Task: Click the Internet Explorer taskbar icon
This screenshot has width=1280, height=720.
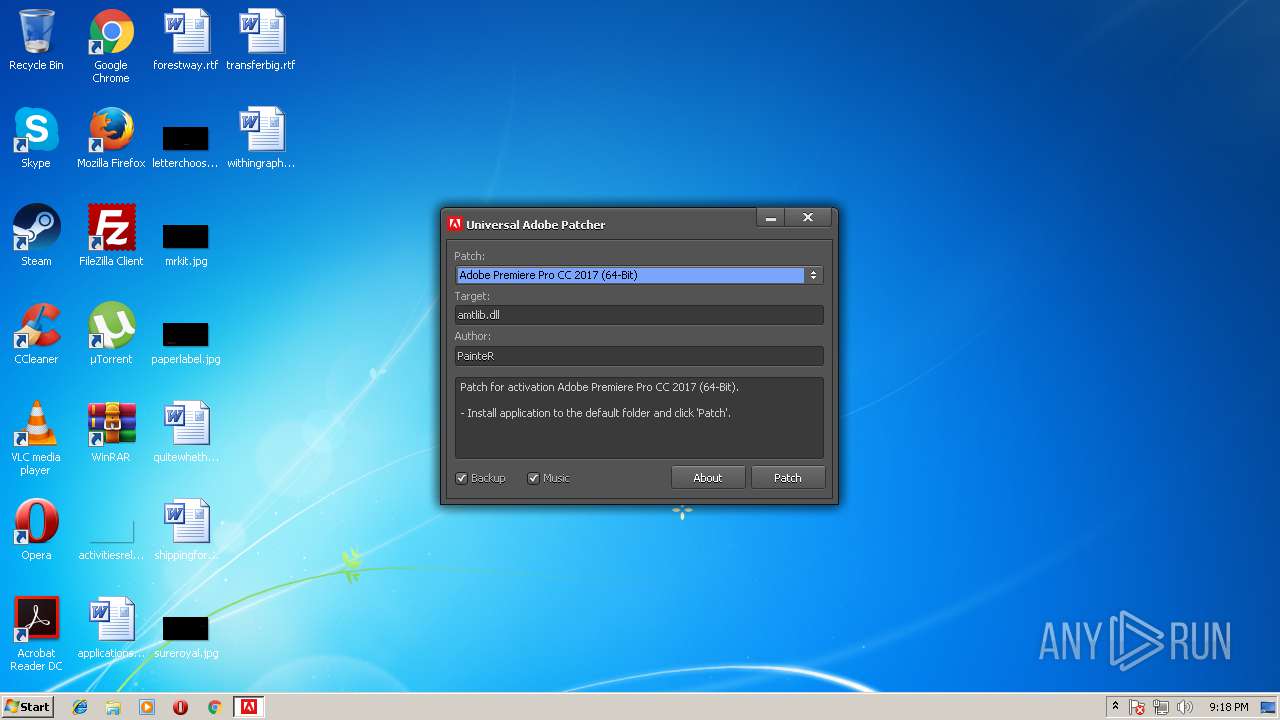Action: pyautogui.click(x=80, y=707)
